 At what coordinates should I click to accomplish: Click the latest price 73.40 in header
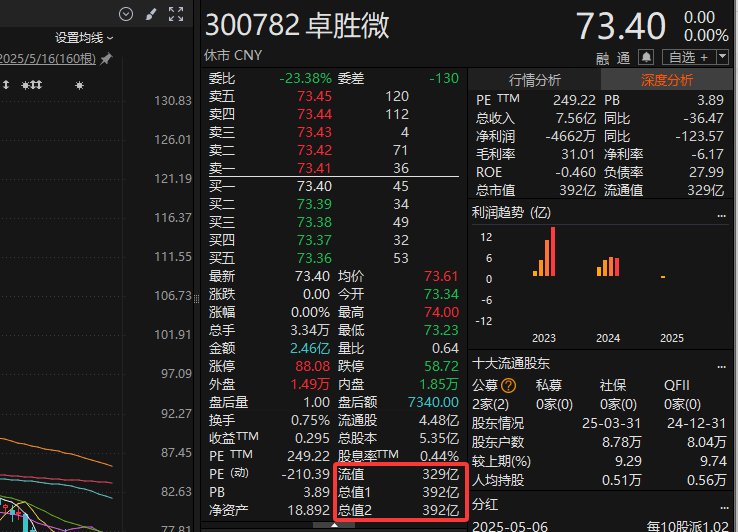tap(621, 26)
